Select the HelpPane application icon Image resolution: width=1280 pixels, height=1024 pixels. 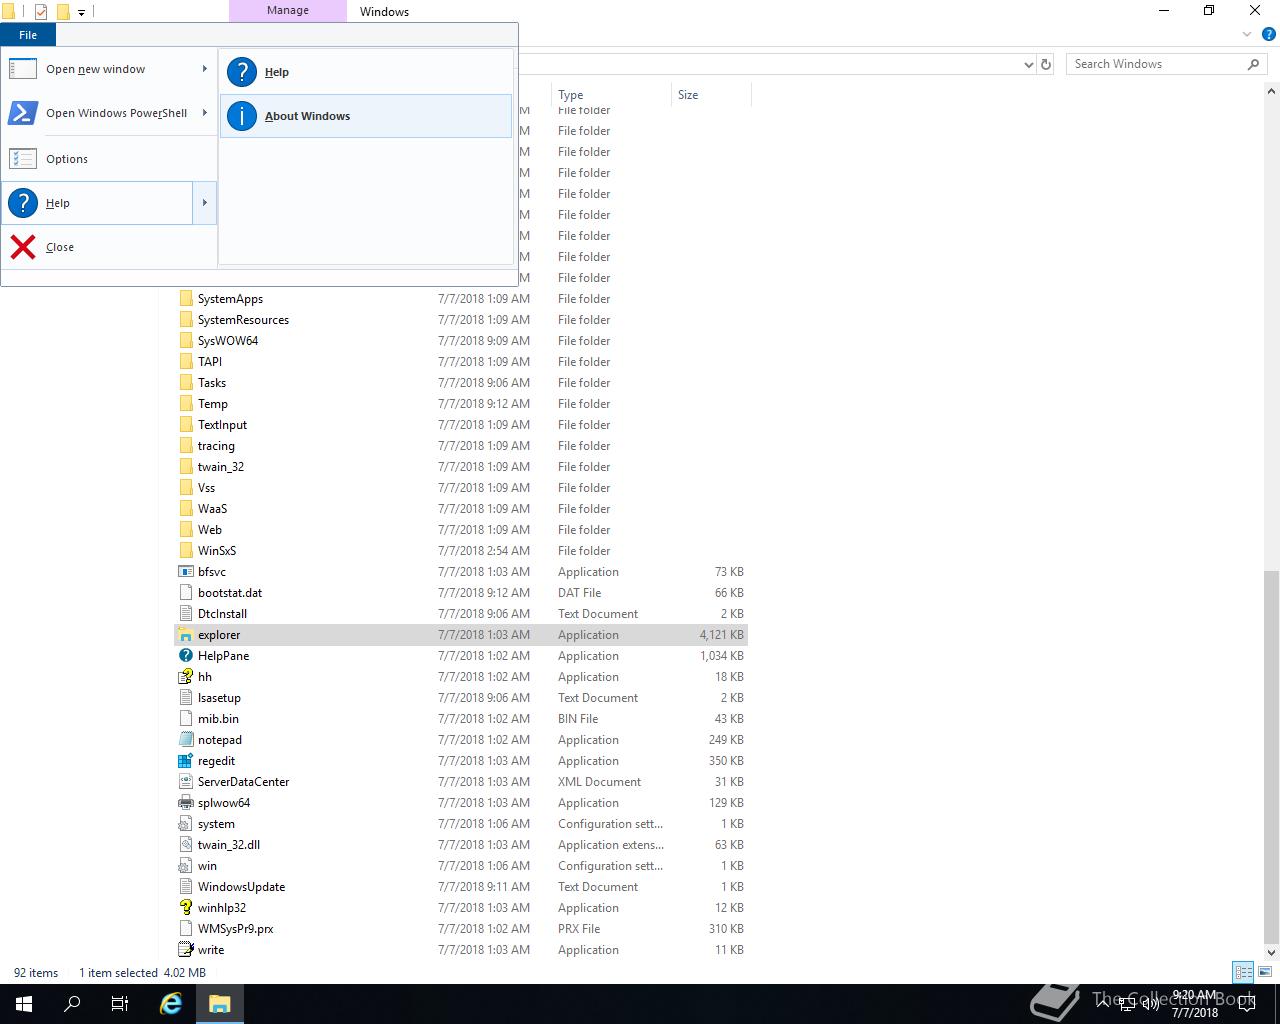click(x=185, y=656)
